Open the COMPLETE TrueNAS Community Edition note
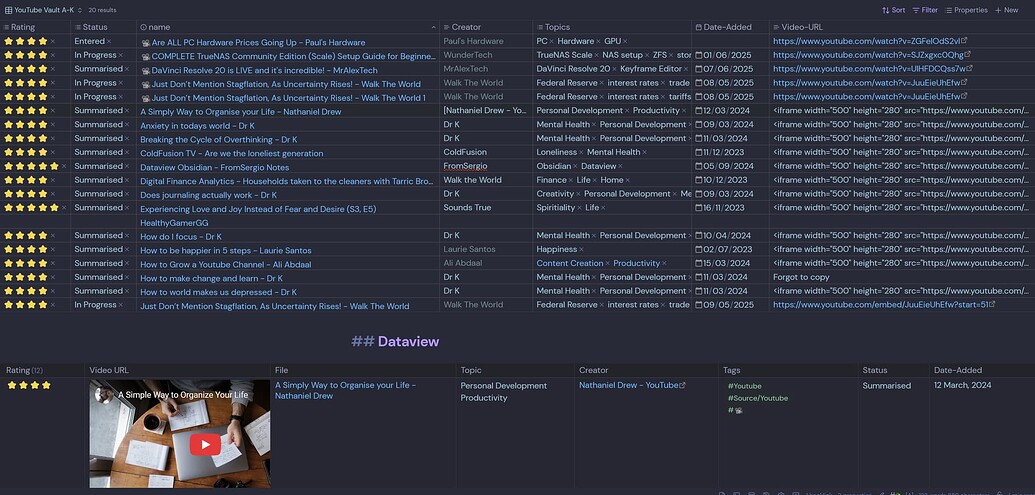The image size is (1035, 495). coord(293,56)
